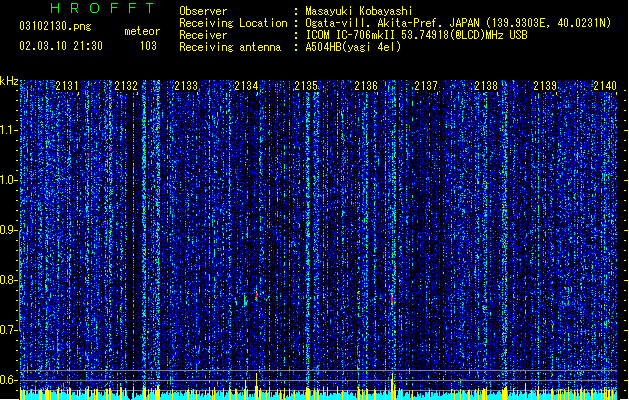629x400 pixels.
Task: Click the 0.6 kHz axis label
Action: tap(8, 380)
